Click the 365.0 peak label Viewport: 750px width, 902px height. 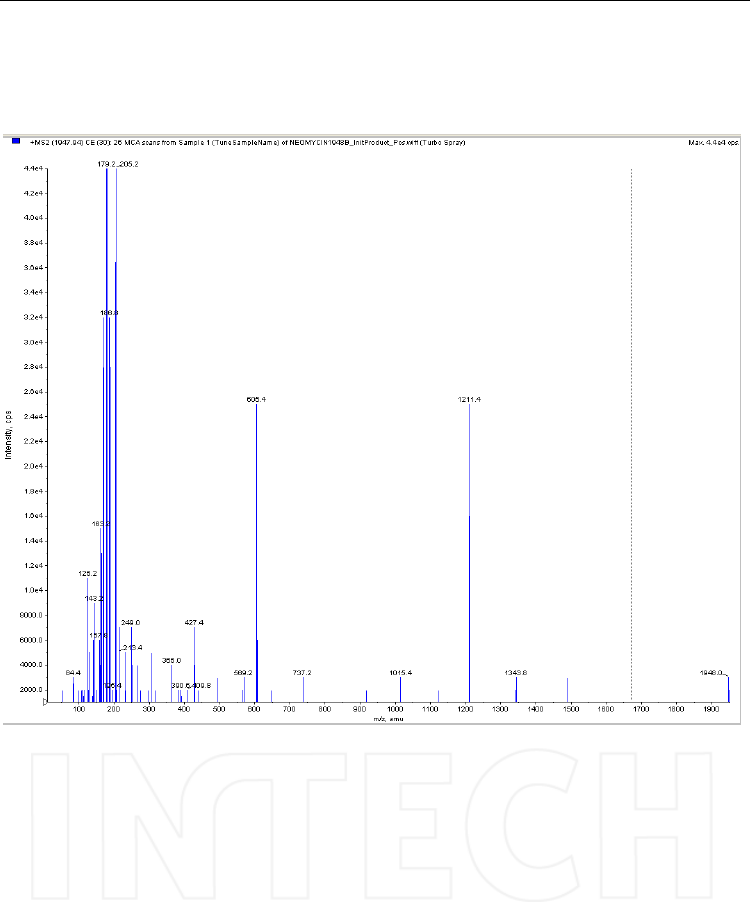tap(171, 660)
